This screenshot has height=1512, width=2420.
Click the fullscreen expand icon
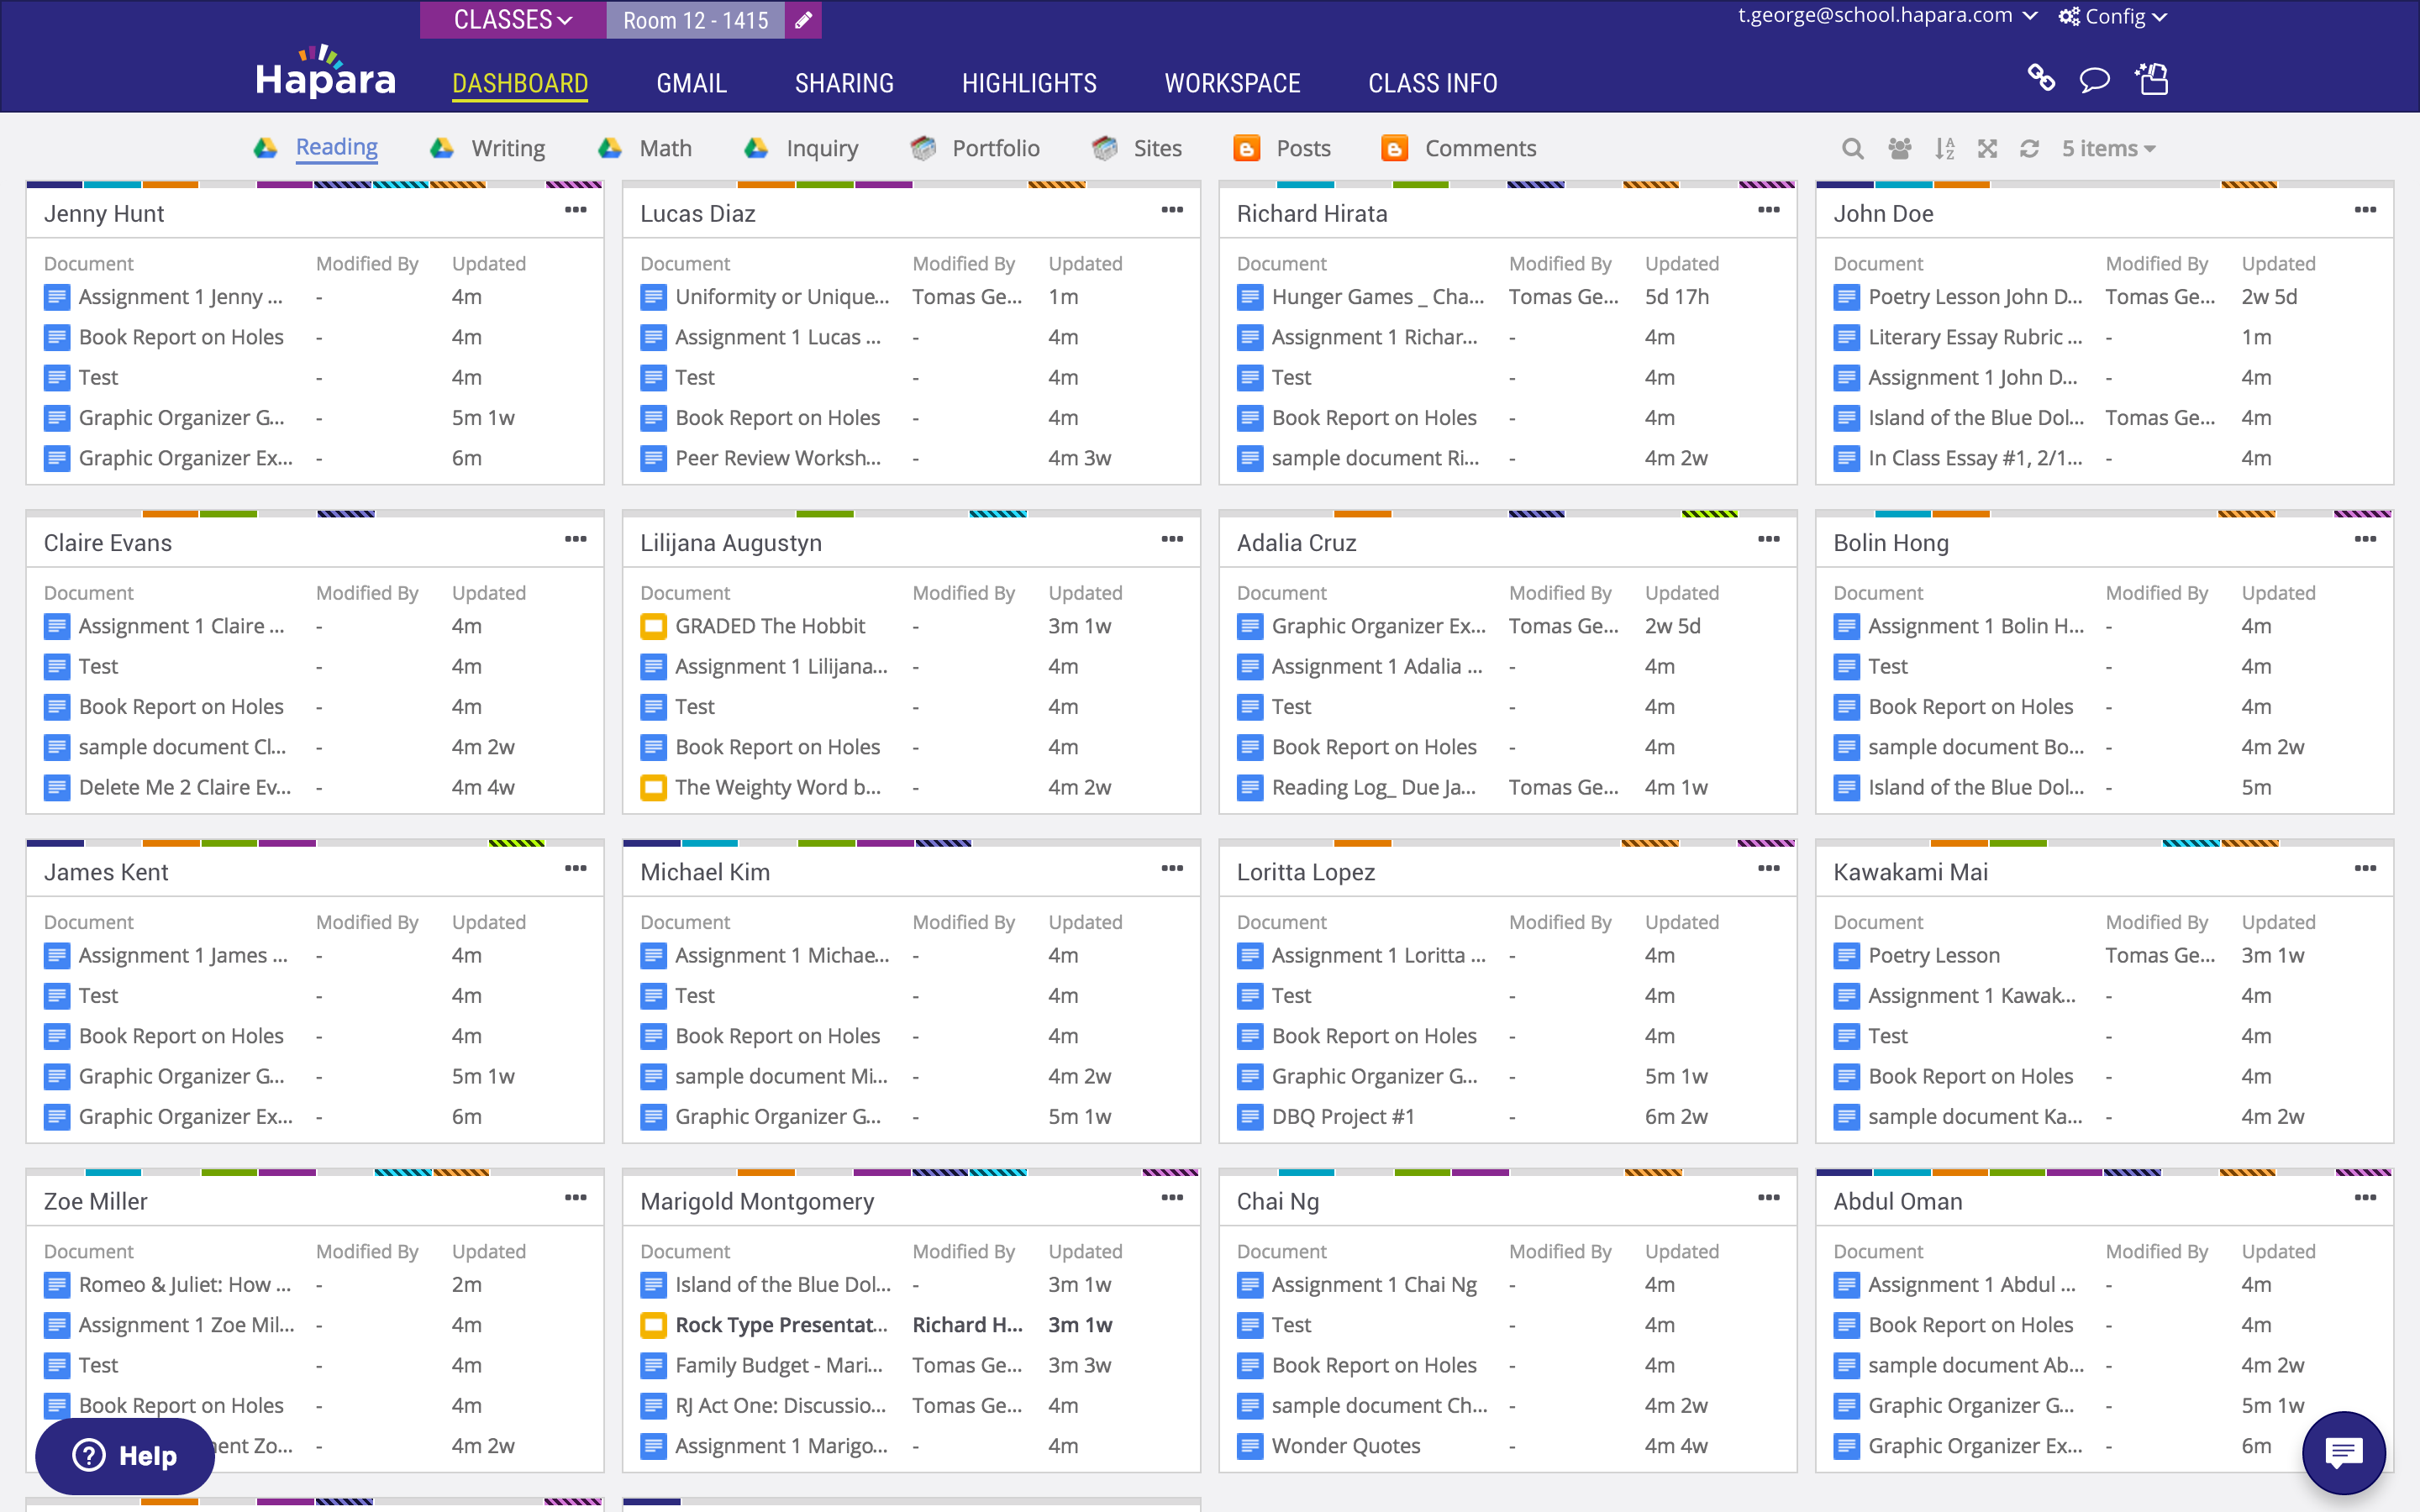1988,148
